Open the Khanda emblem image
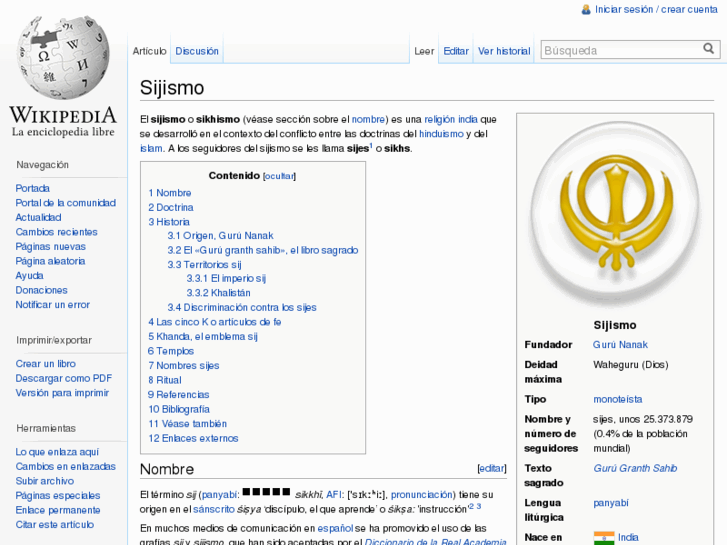 [615, 214]
